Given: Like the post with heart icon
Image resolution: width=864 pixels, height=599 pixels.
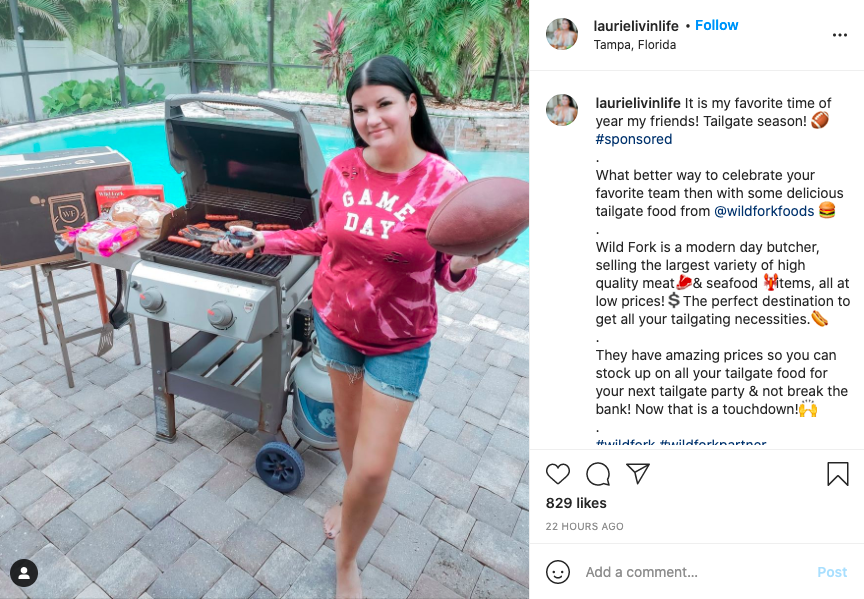Looking at the screenshot, I should click(558, 474).
